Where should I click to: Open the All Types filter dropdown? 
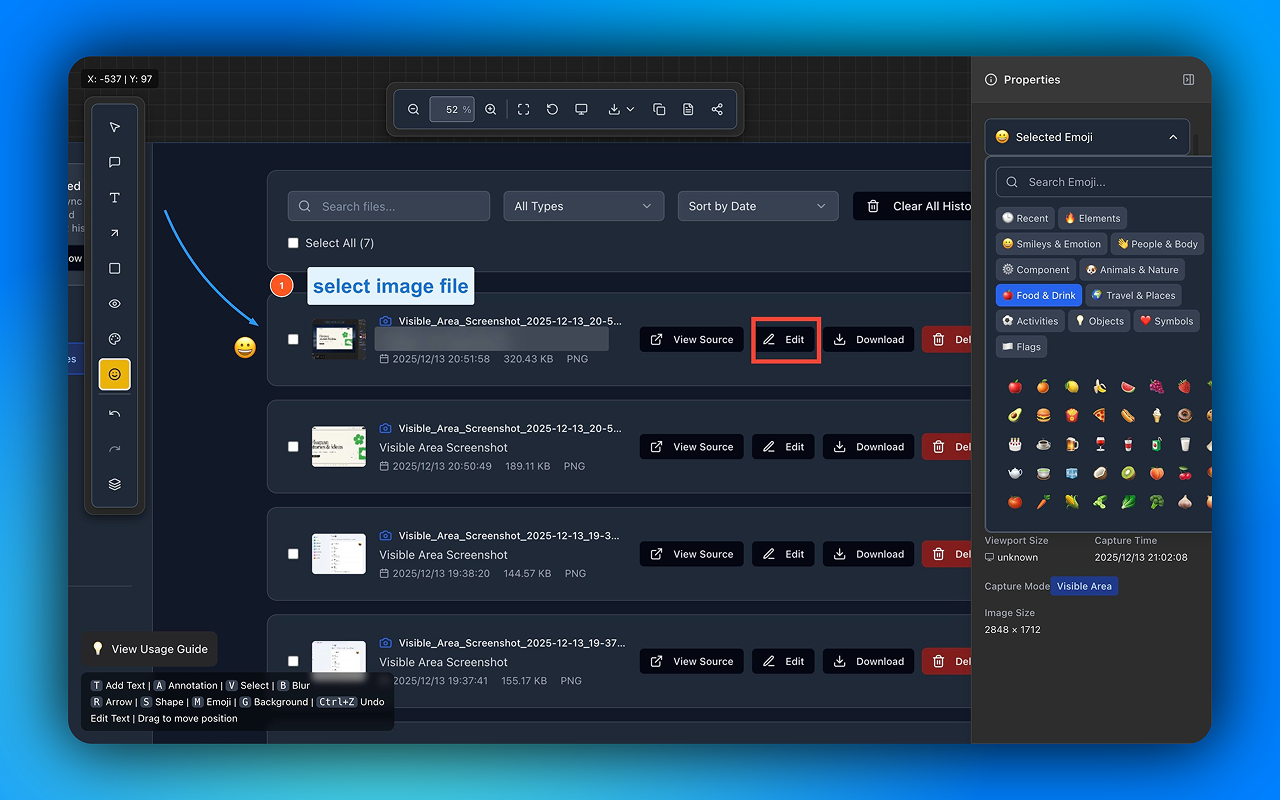point(584,206)
